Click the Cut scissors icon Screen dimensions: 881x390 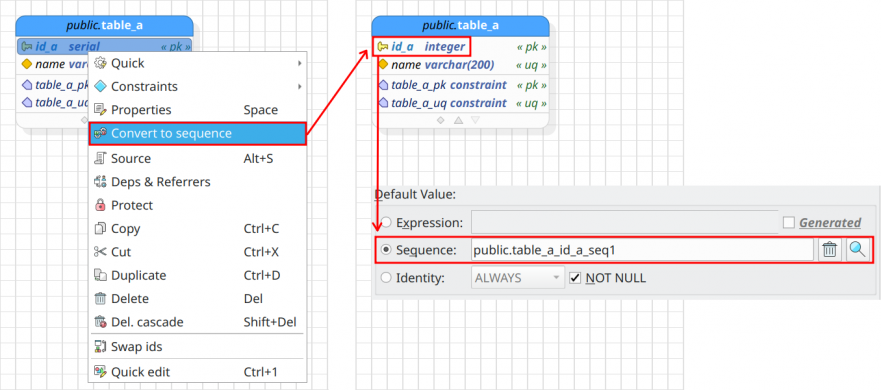100,252
